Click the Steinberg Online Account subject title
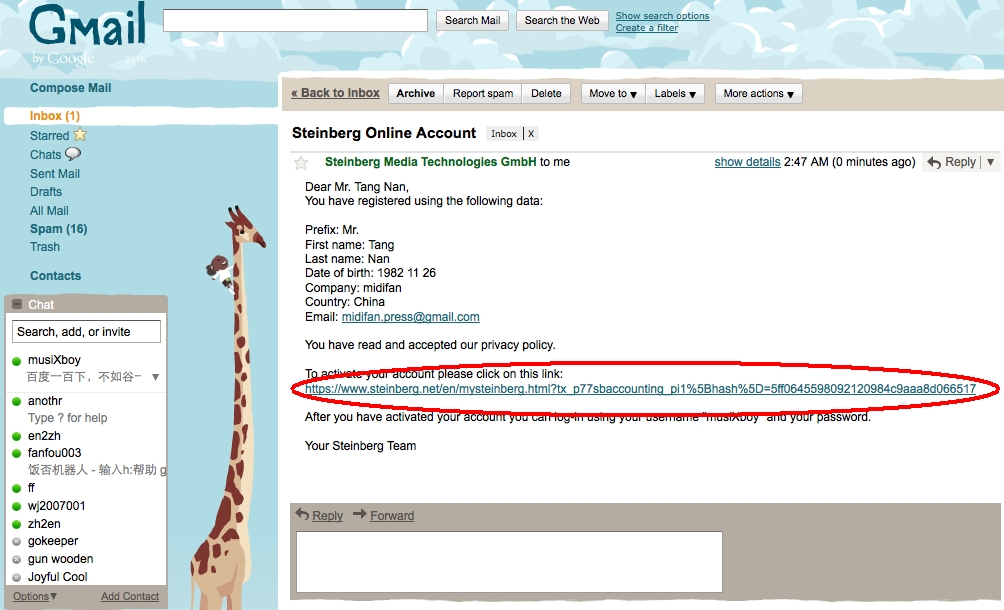 click(384, 133)
